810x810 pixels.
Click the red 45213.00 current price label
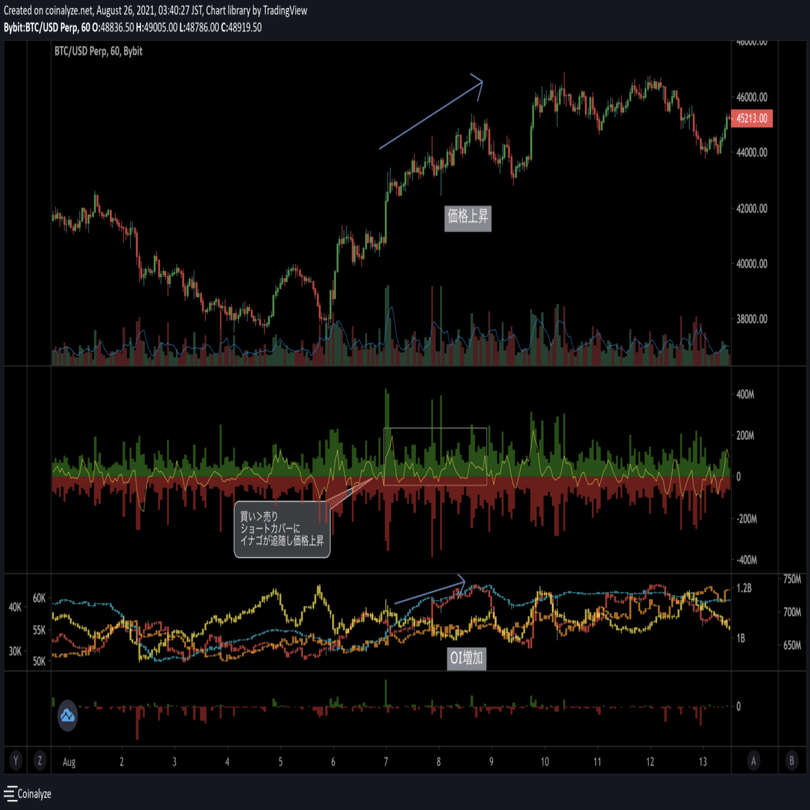(x=751, y=118)
